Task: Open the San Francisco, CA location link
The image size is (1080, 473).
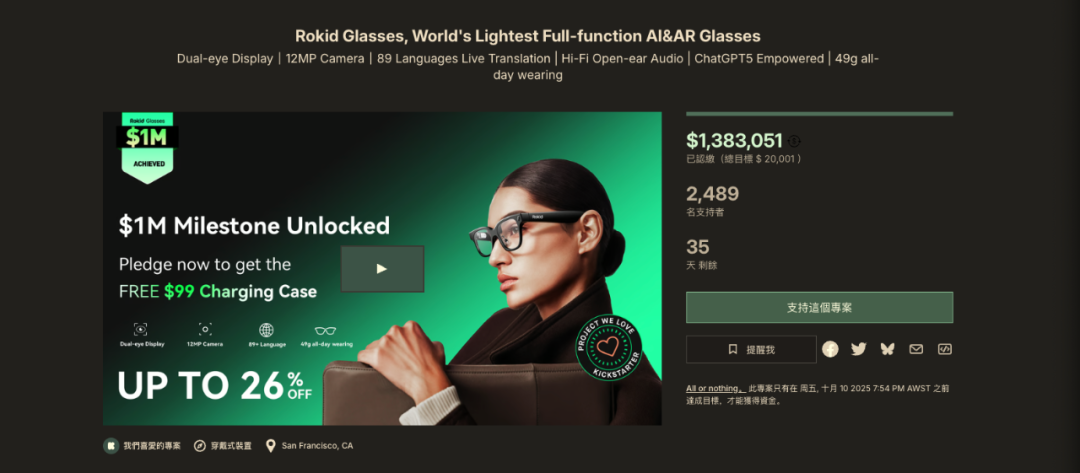Action: pyautogui.click(x=317, y=446)
